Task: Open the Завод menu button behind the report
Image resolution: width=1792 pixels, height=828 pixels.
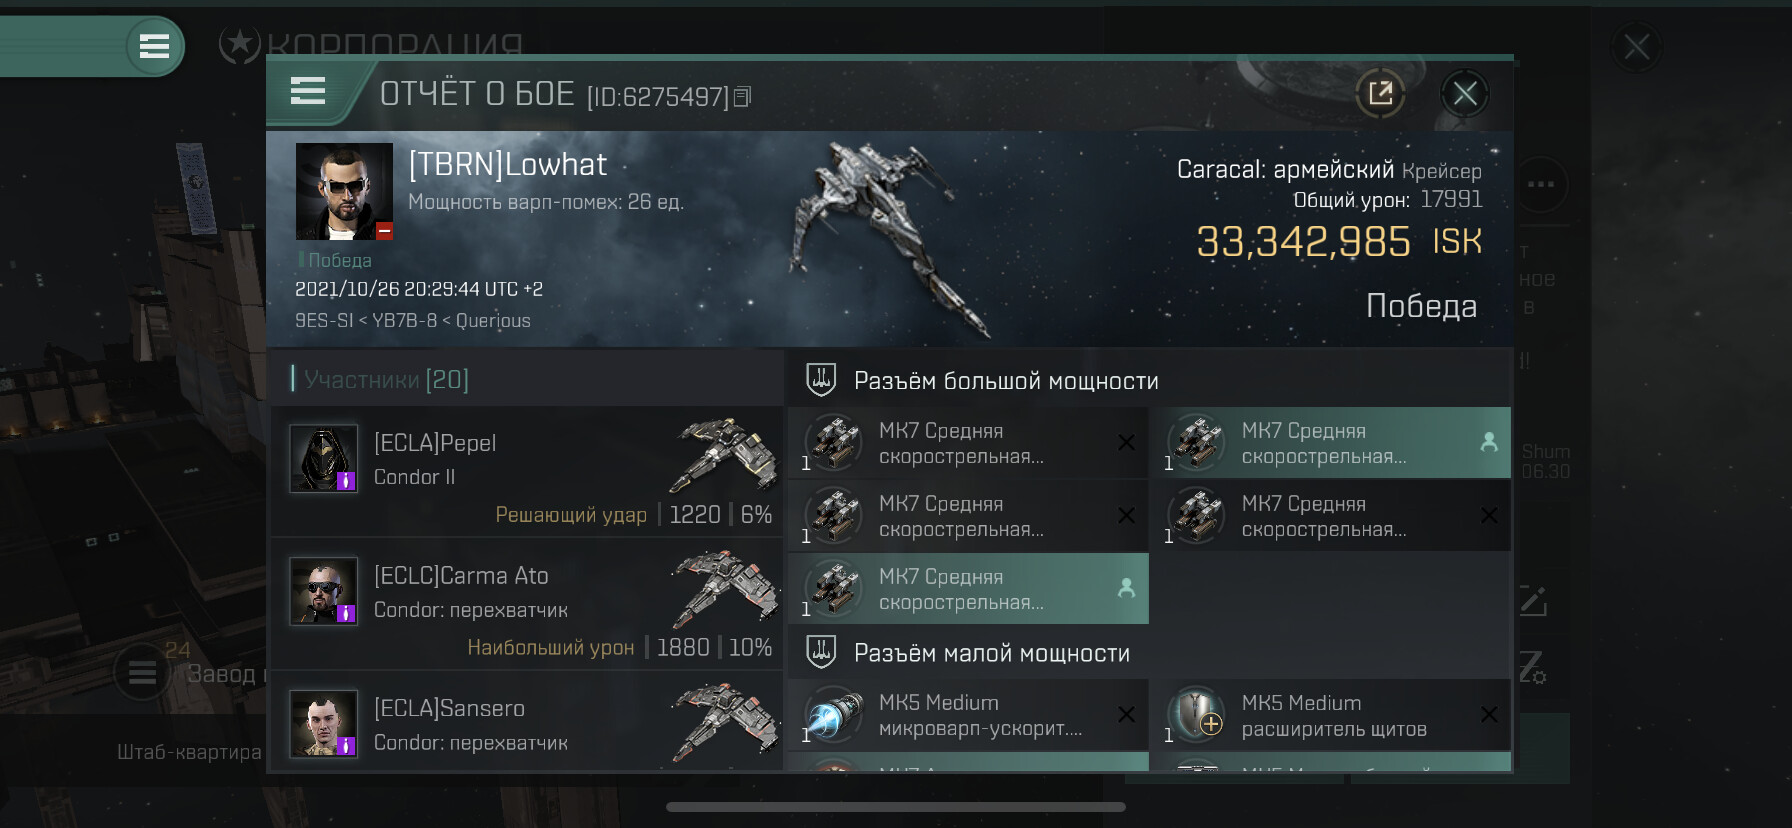Action: point(142,673)
